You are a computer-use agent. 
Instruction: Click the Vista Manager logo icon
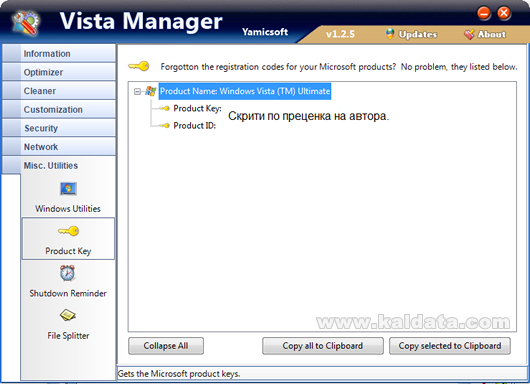(x=26, y=23)
